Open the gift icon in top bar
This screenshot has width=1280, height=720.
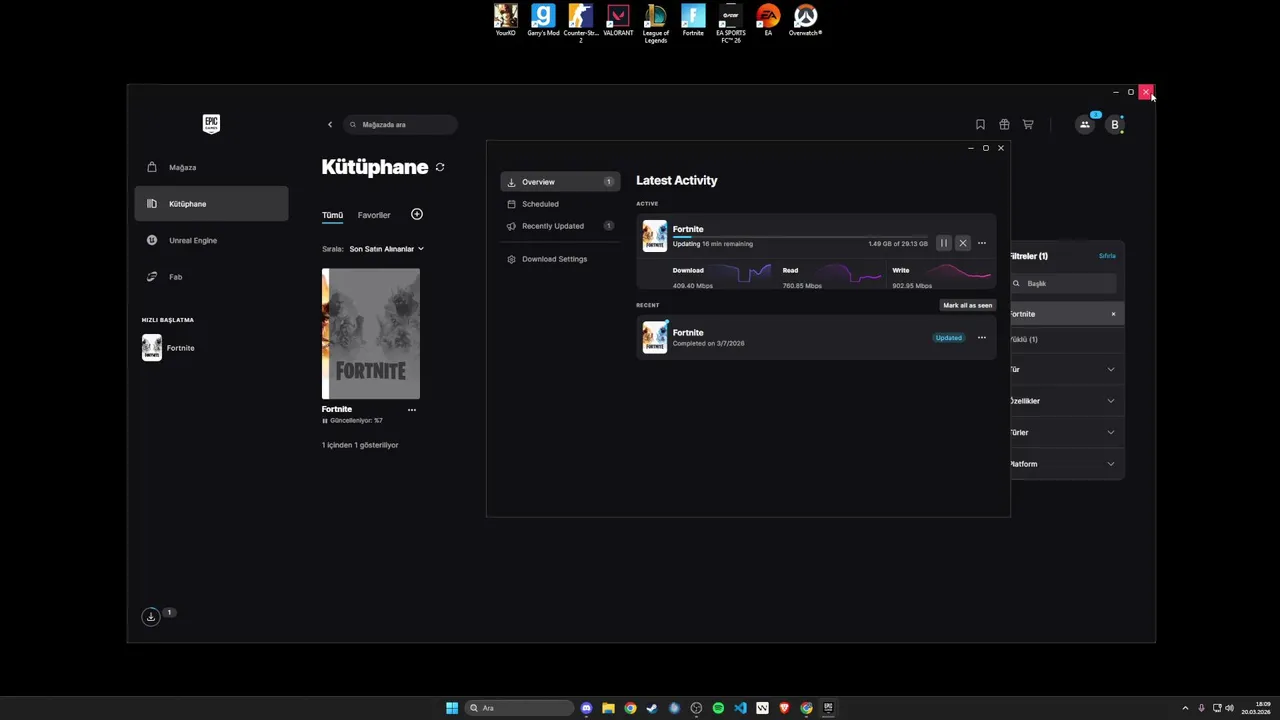tap(1004, 125)
